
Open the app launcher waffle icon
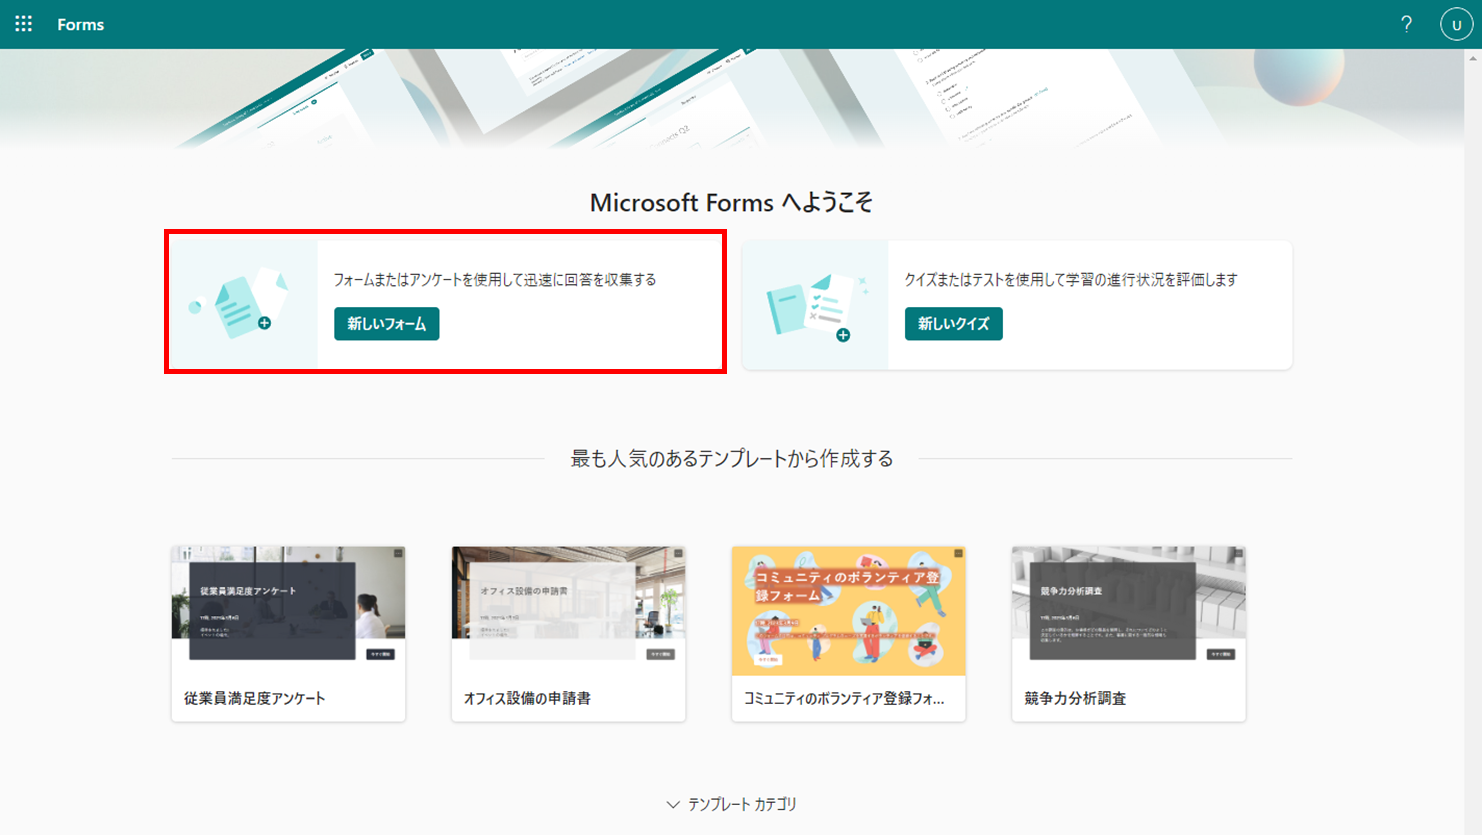click(x=23, y=24)
